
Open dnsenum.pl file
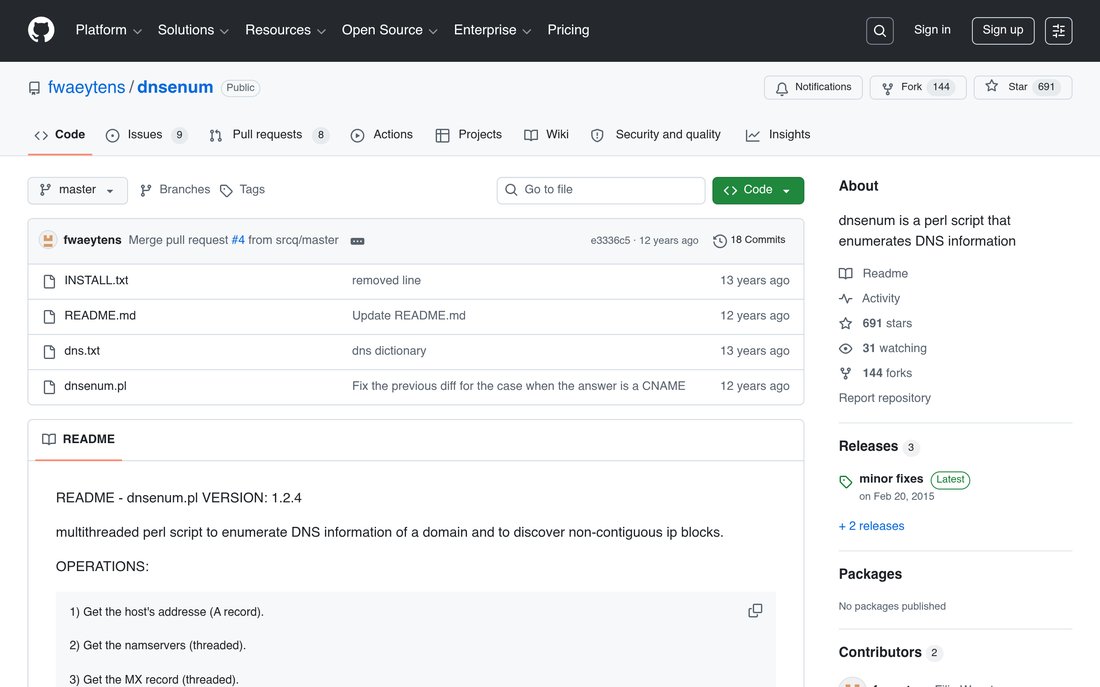point(95,386)
